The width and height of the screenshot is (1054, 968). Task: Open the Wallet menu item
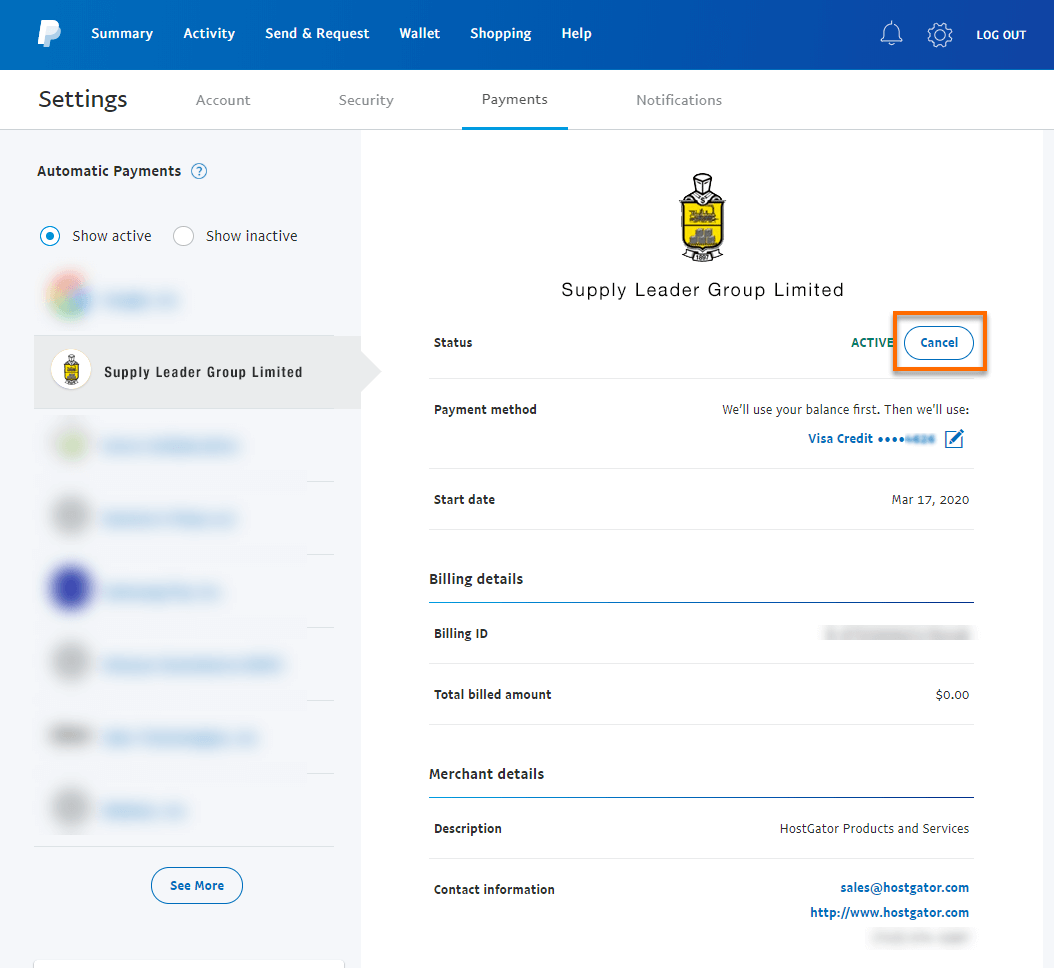coord(419,34)
